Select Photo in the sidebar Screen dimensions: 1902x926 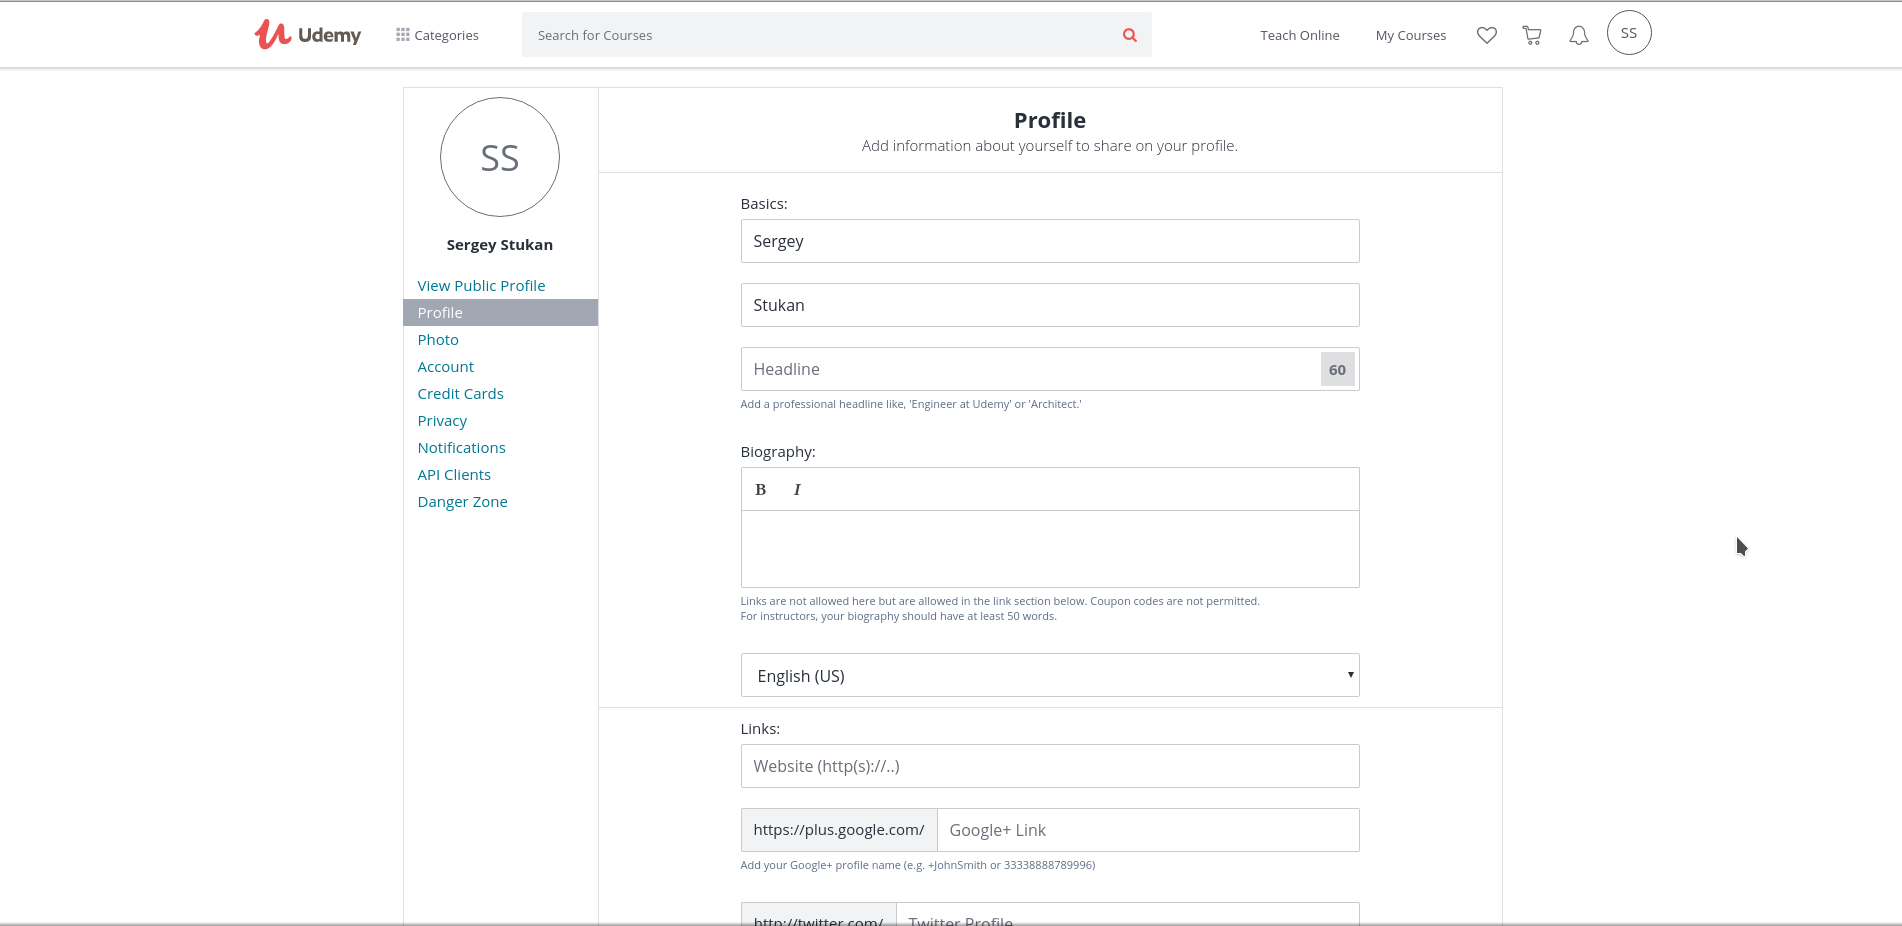coord(438,340)
